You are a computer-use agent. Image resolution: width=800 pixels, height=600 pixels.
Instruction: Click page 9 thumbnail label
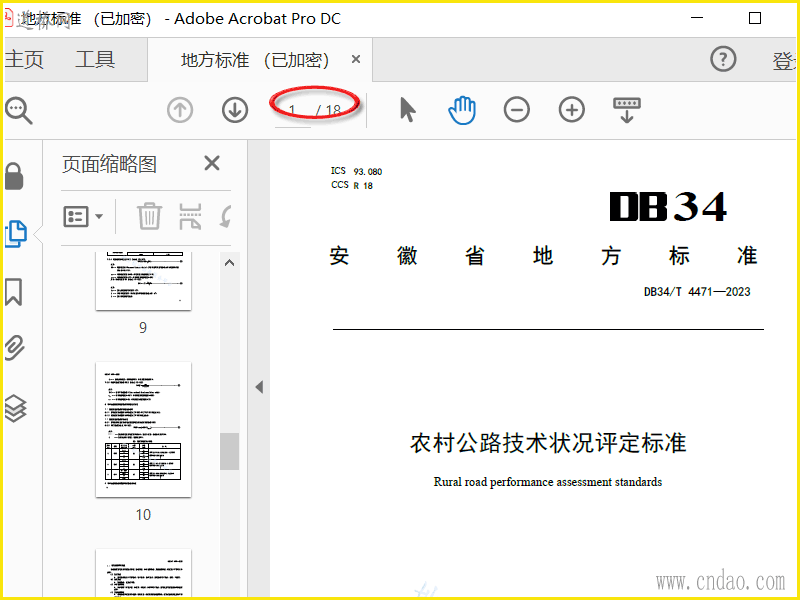click(143, 328)
